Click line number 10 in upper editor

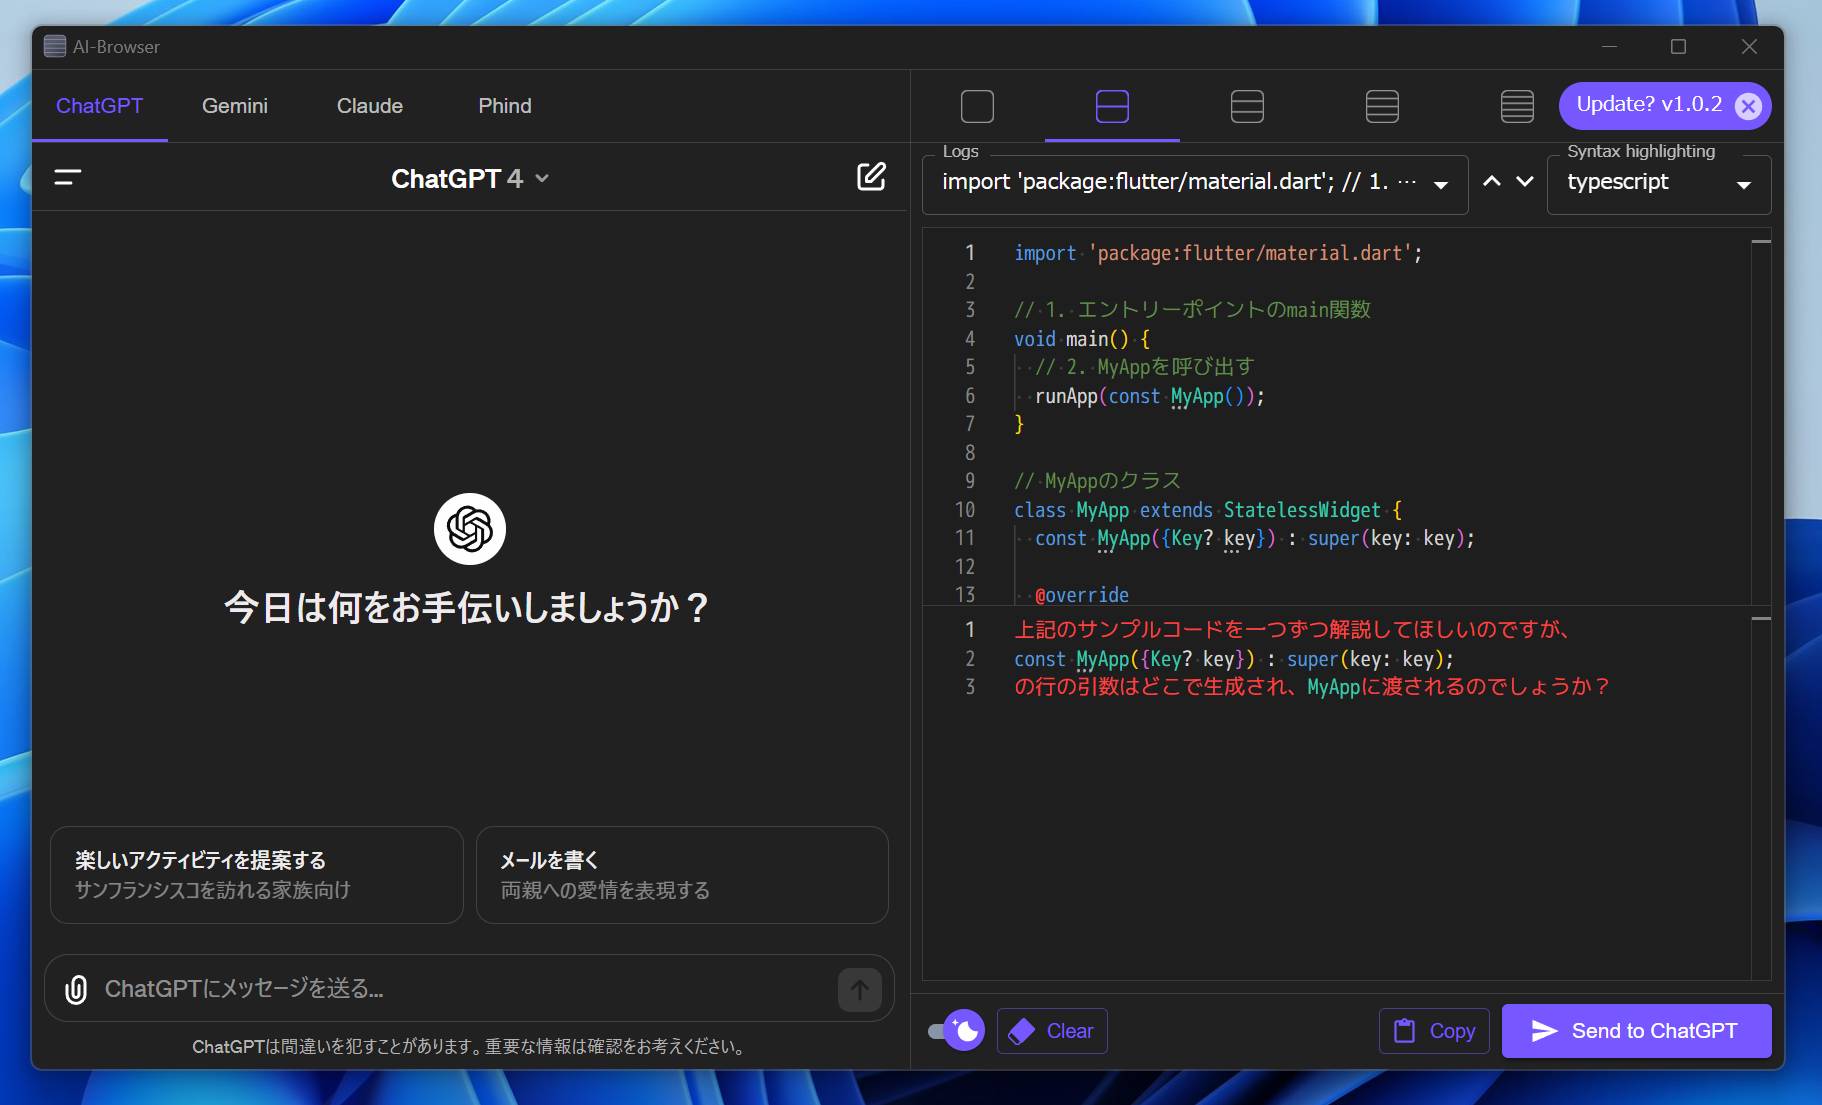pos(964,510)
